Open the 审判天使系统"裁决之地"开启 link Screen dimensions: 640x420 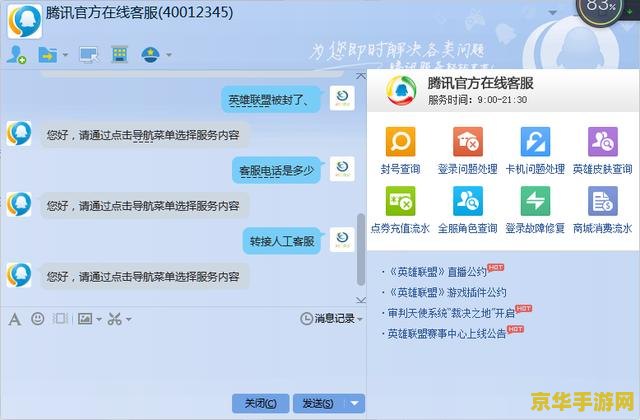(x=451, y=313)
